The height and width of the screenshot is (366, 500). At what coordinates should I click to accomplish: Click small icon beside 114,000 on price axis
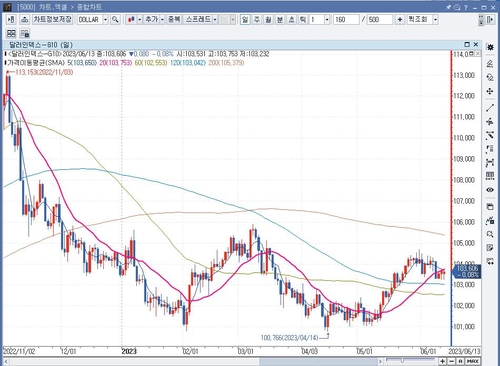tap(472, 54)
